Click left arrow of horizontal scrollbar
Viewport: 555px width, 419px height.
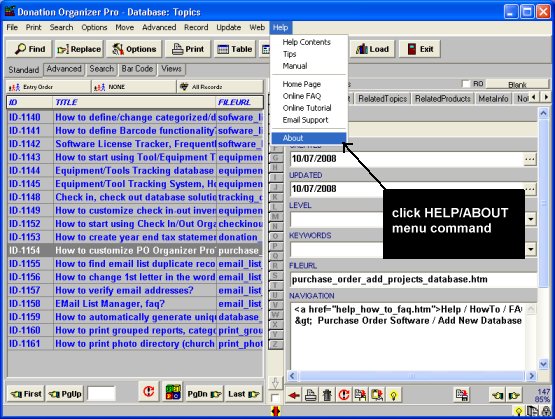tap(292, 376)
